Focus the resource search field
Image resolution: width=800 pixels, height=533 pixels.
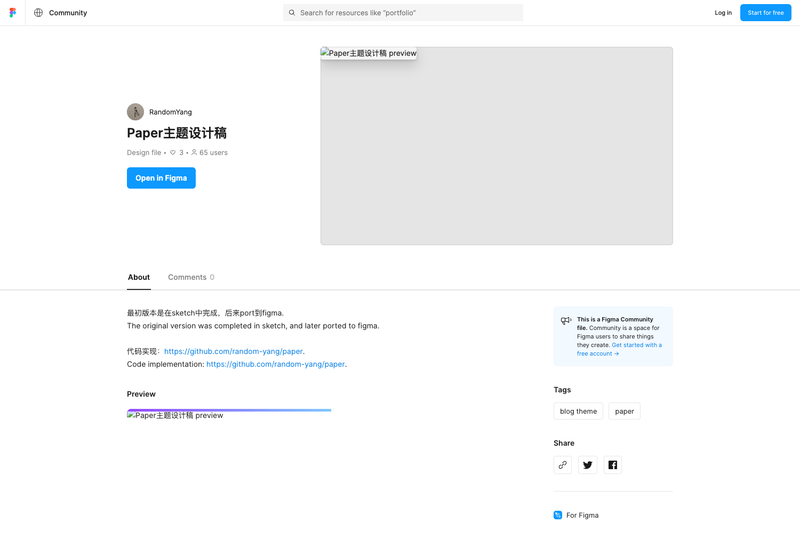point(403,13)
